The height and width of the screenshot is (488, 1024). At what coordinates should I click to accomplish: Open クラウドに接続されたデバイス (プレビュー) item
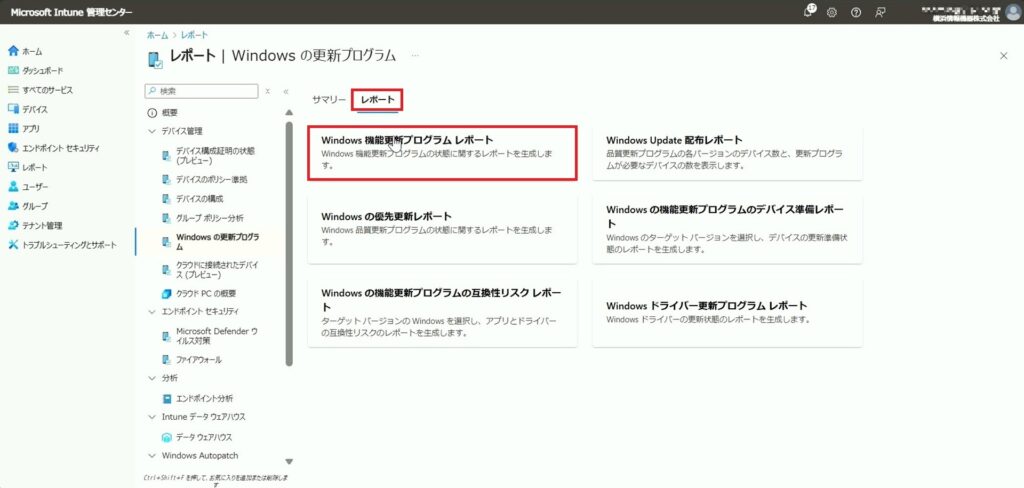tap(219, 270)
